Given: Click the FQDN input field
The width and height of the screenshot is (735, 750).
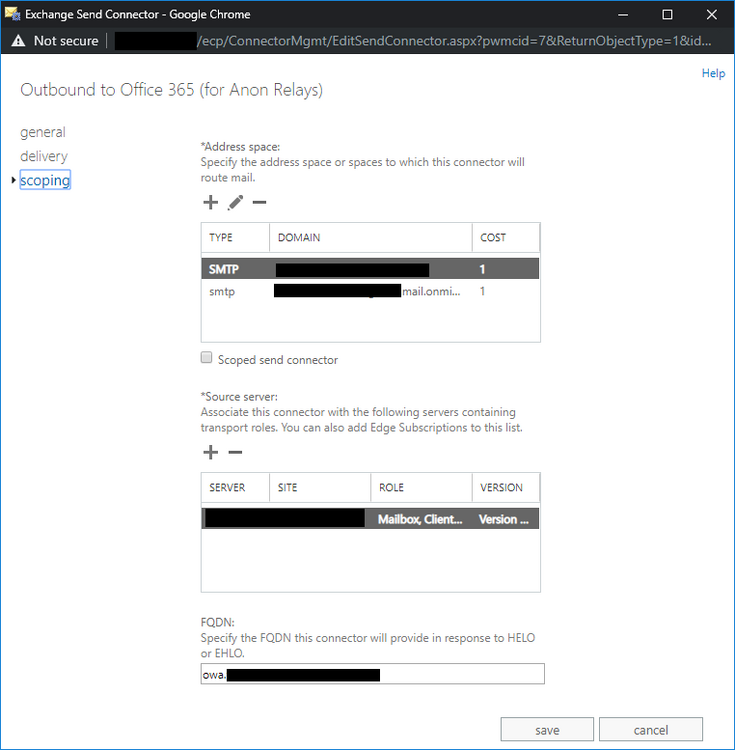Looking at the screenshot, I should (373, 674).
